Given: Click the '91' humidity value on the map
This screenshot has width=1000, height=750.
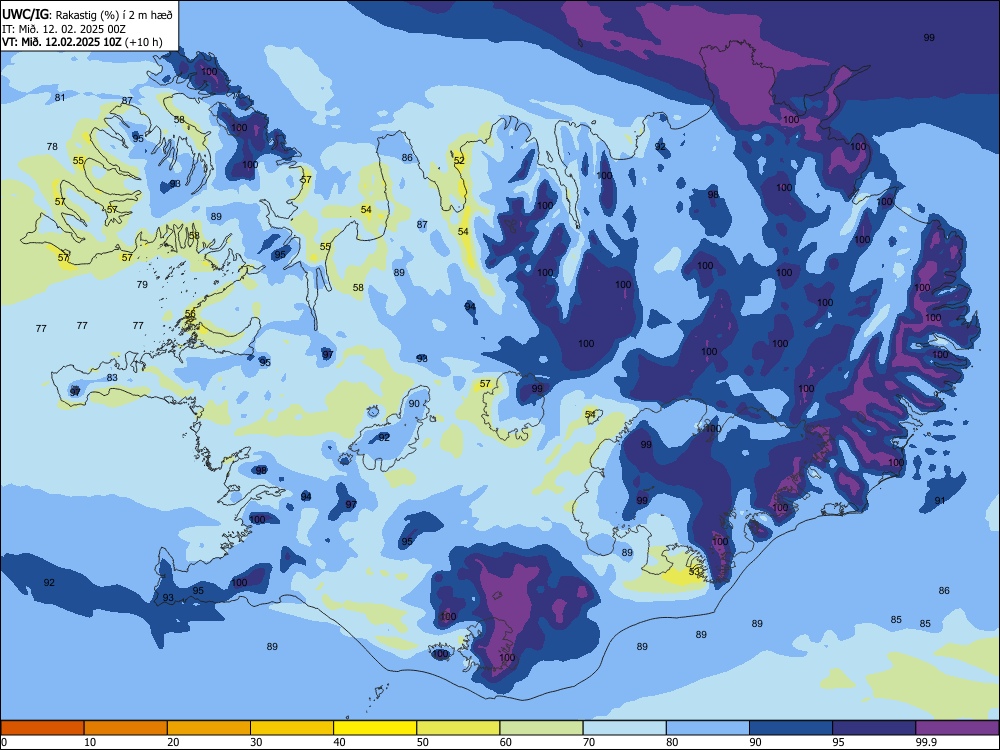Looking at the screenshot, I should 940,501.
